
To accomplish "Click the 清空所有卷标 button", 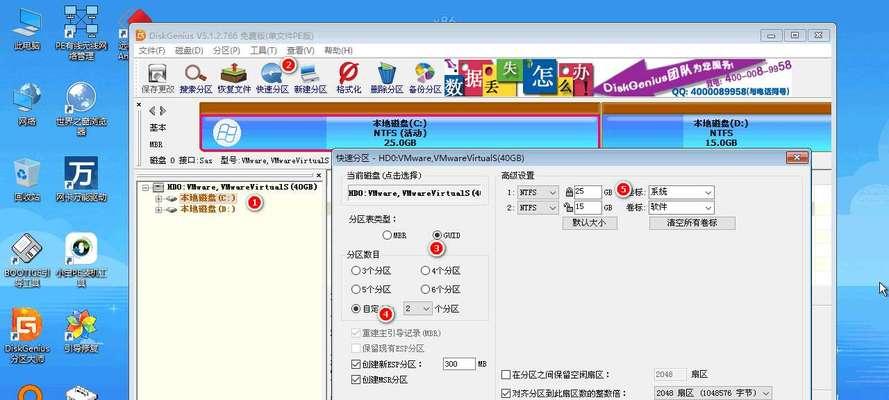I will click(692, 223).
